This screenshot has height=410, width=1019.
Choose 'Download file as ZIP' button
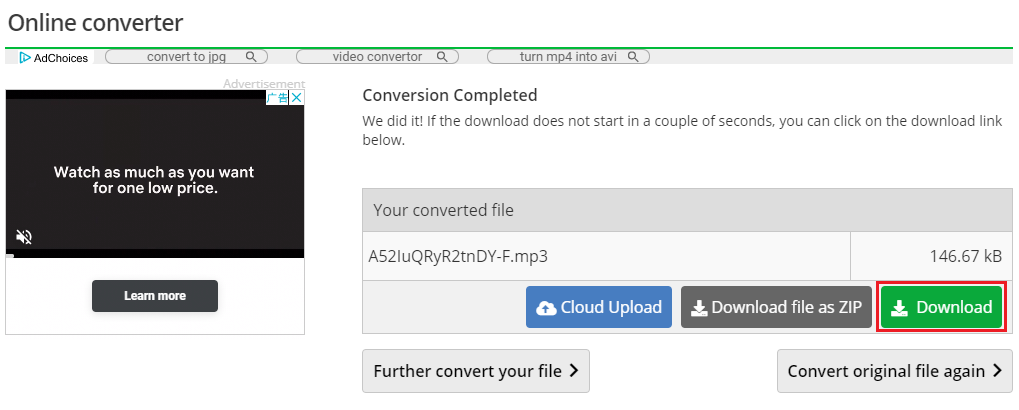coord(777,307)
